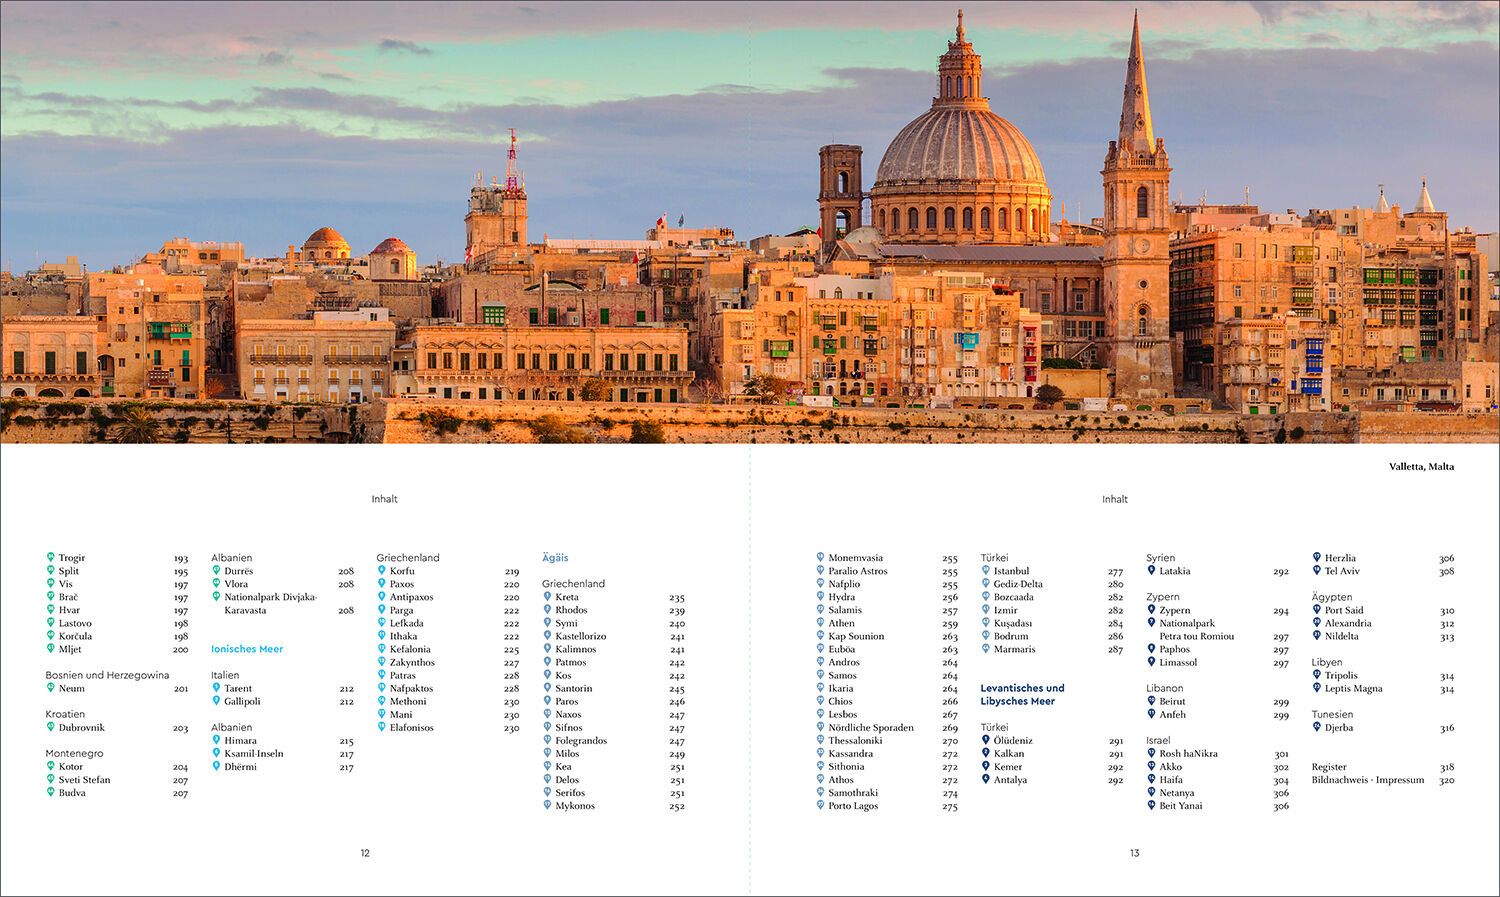Go to the Santorin entry

[x=573, y=688]
